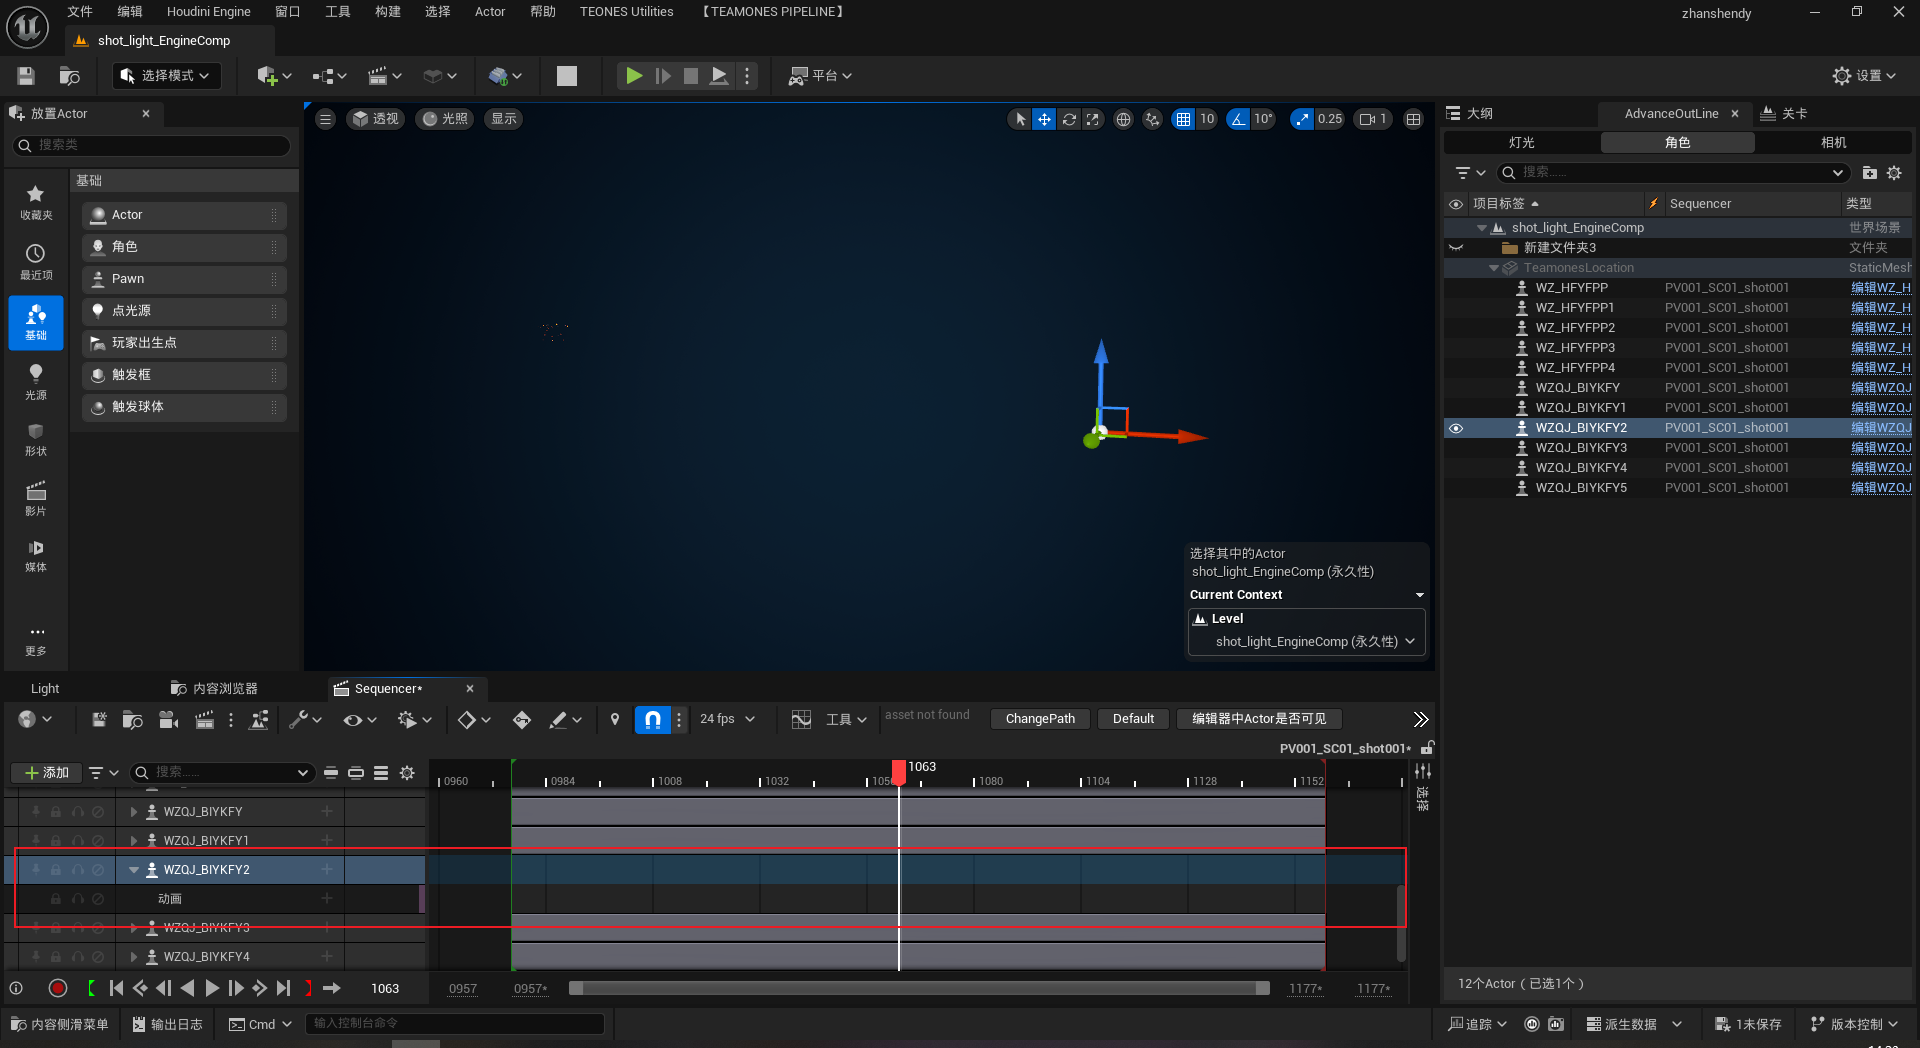Select the translate (move) gizmo tool
The height and width of the screenshot is (1048, 1920).
[1044, 119]
